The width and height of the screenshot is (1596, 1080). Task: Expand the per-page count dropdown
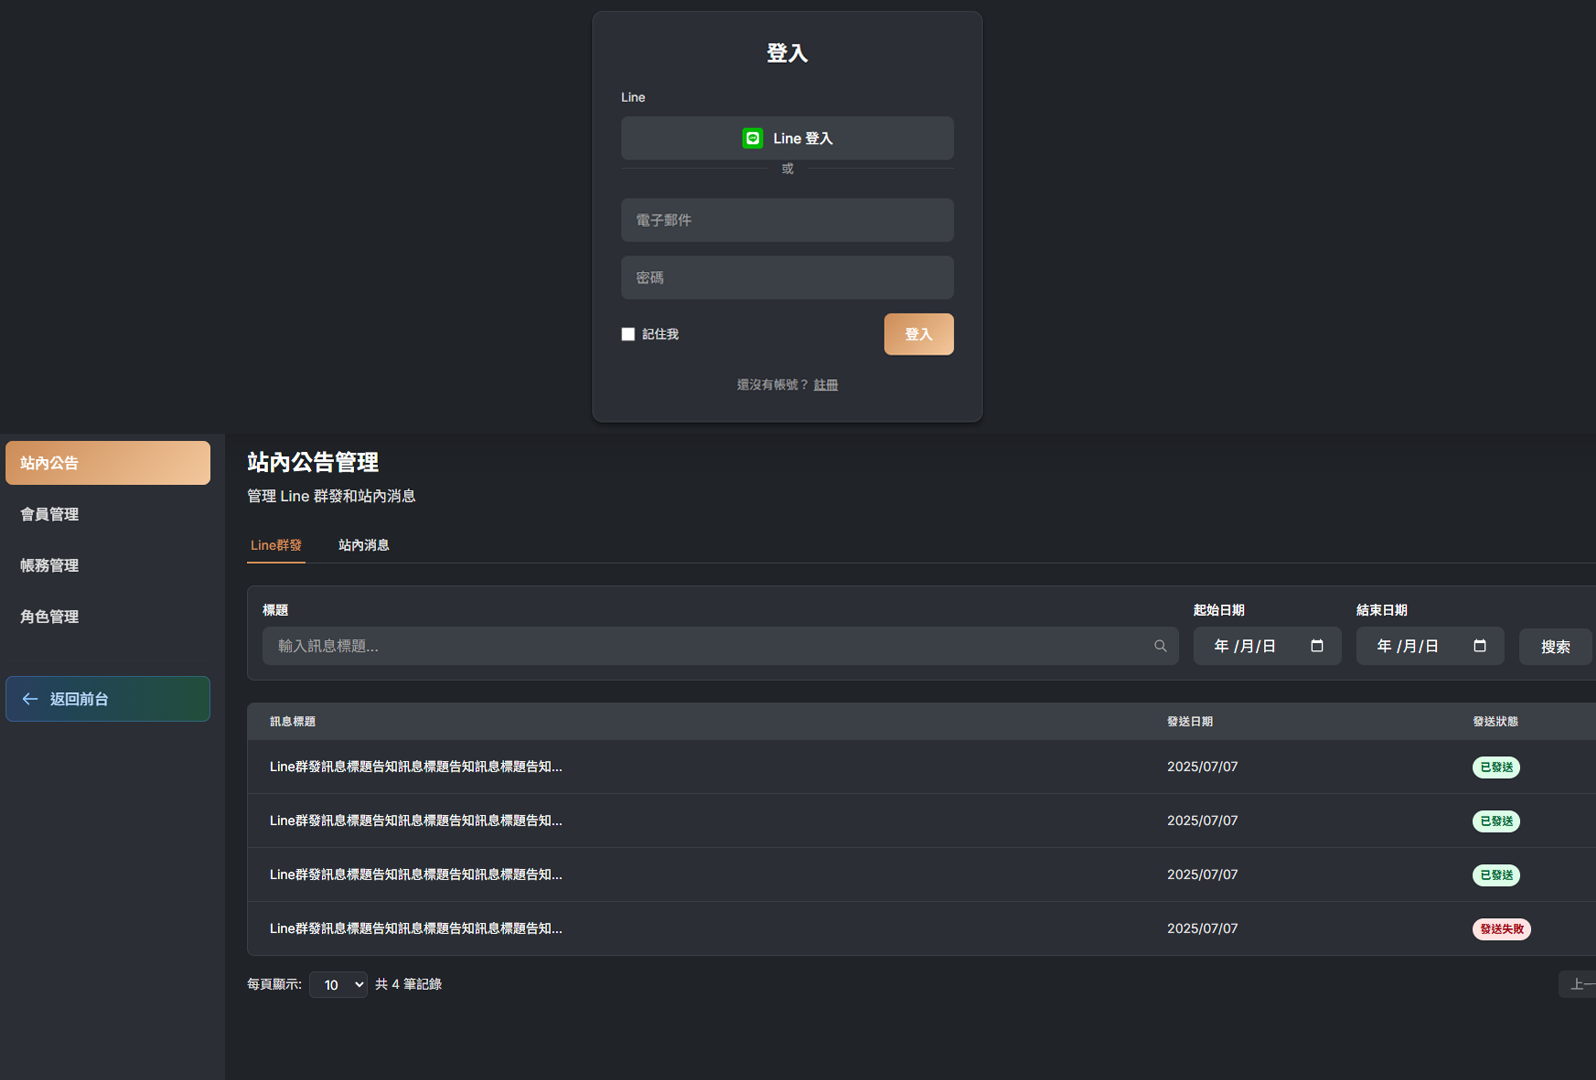point(338,985)
